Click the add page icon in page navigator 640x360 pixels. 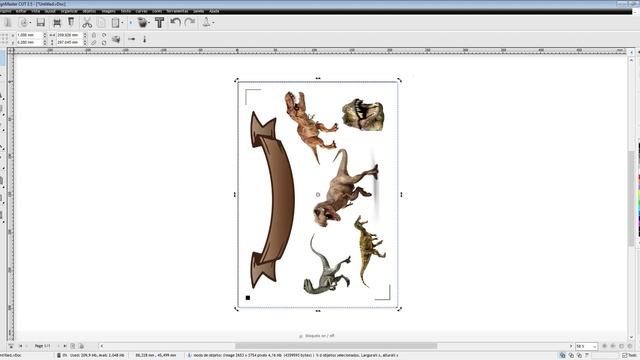click(73, 346)
